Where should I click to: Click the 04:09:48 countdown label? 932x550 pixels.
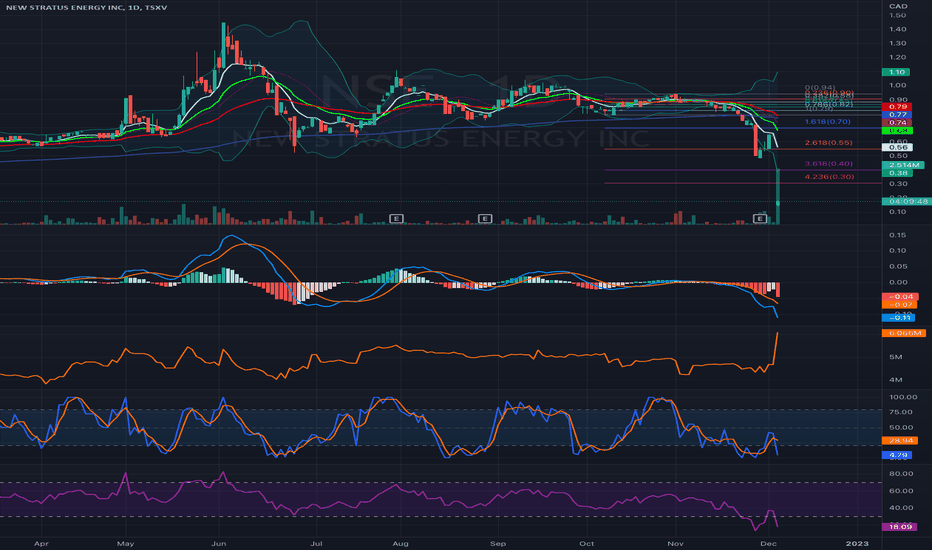(906, 202)
